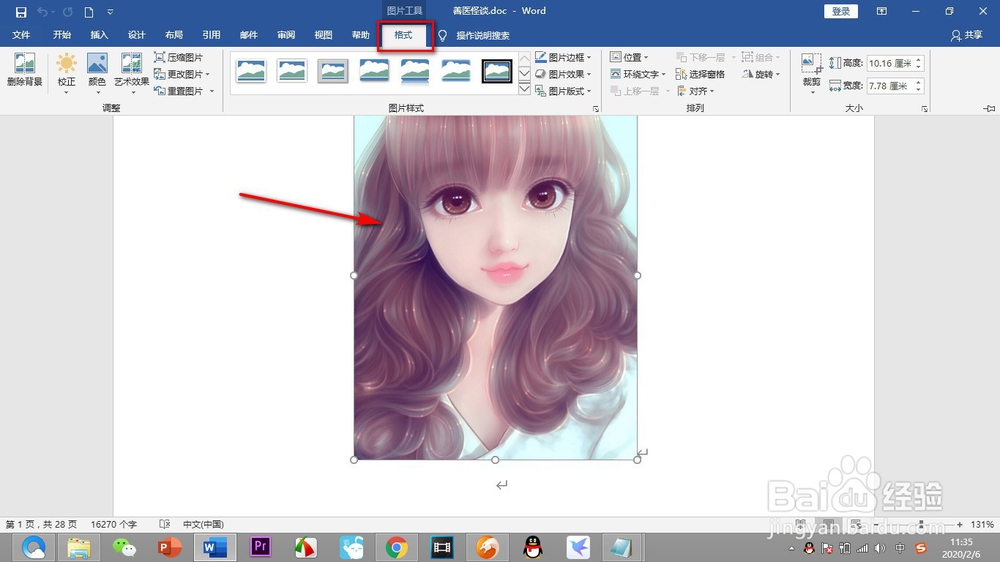Click the Save icon in quick access toolbar
This screenshot has width=1000, height=562.
click(x=21, y=12)
